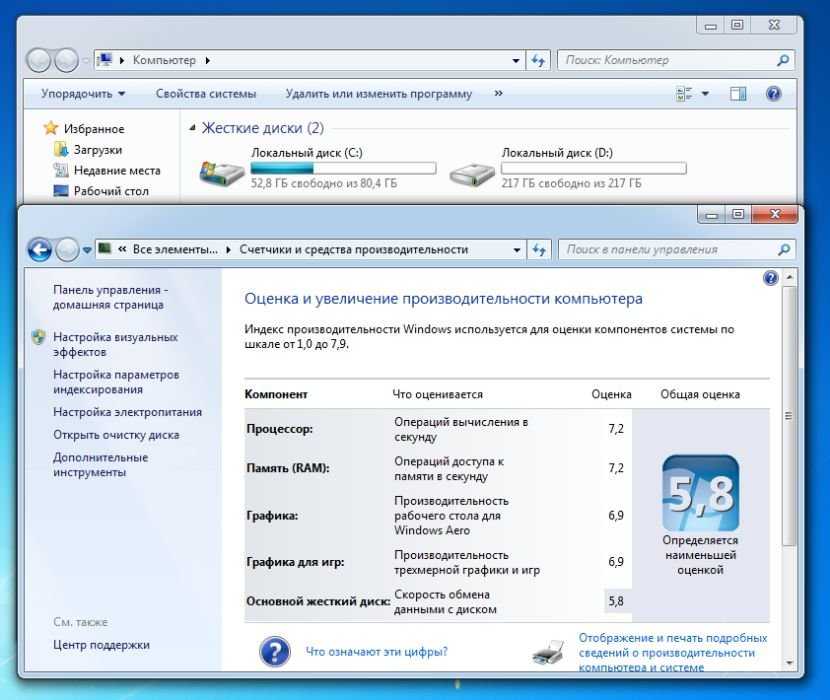830x700 pixels.
Task: Click the Память (RAM) row label
Action: pyautogui.click(x=288, y=468)
